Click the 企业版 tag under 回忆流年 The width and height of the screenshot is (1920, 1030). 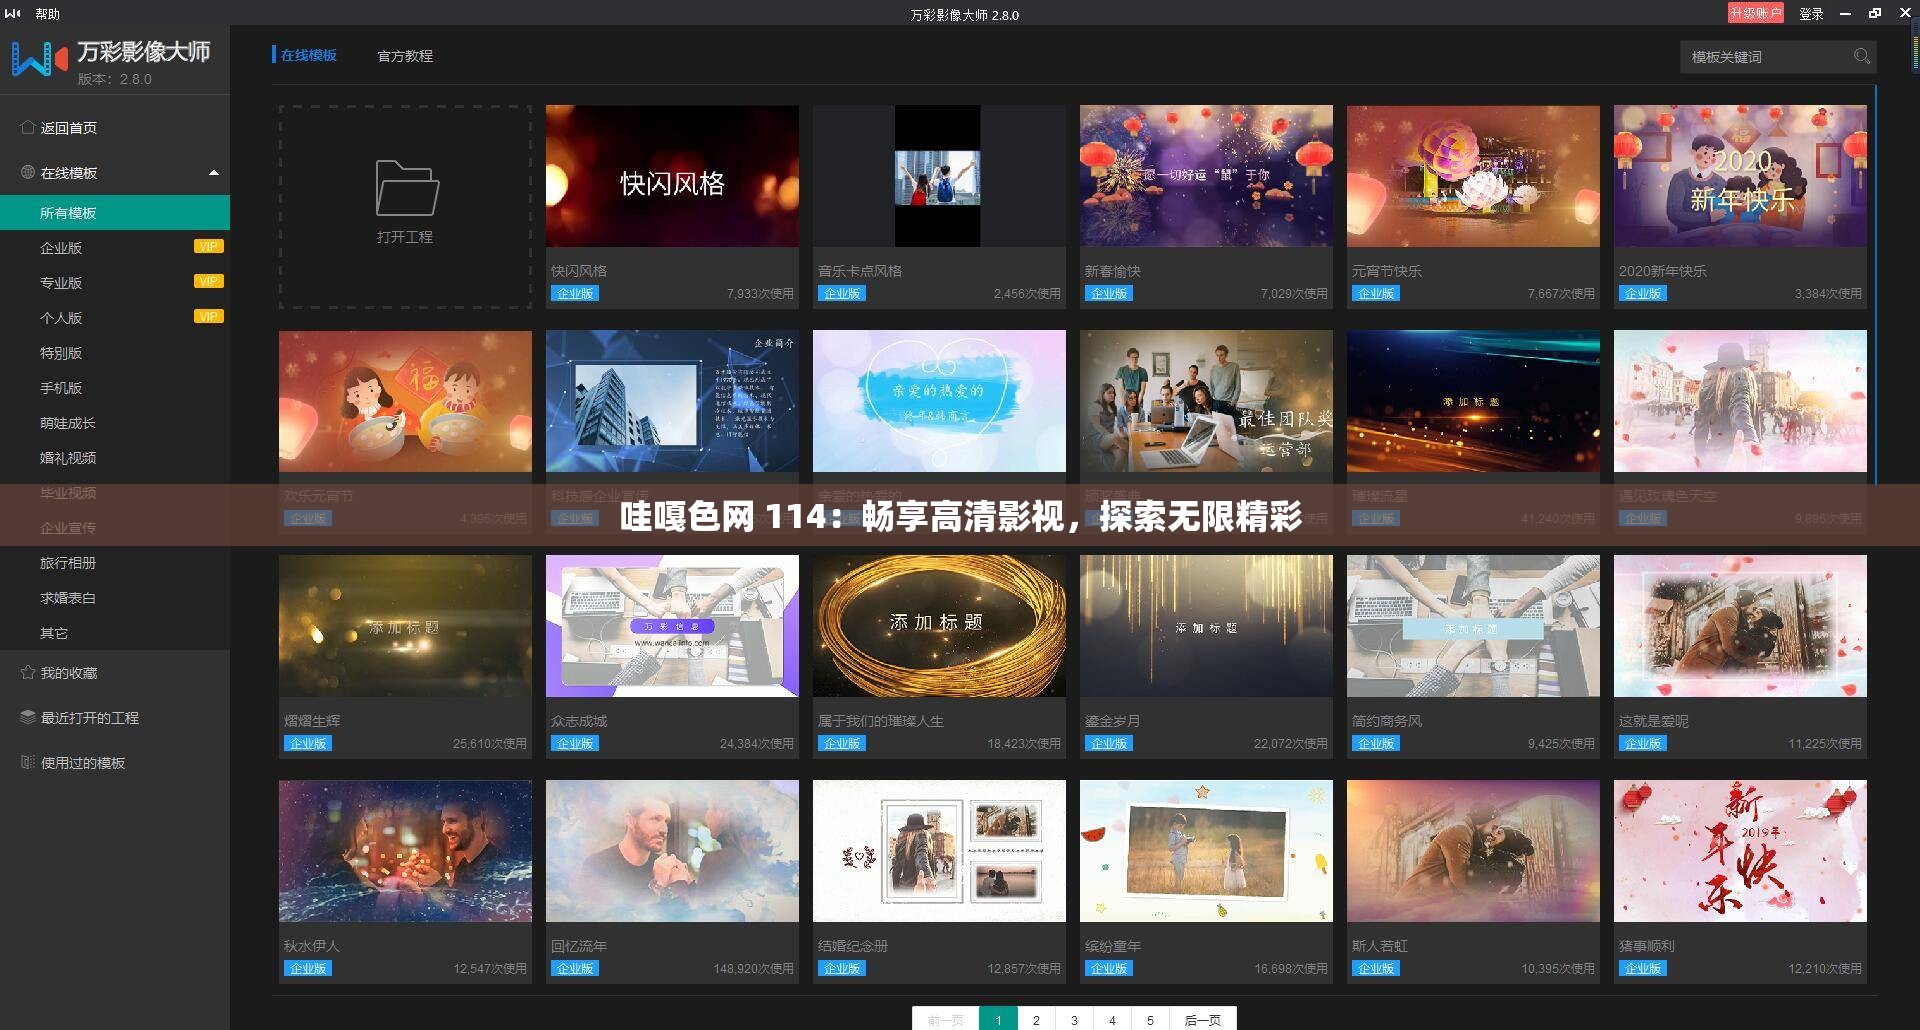[x=575, y=968]
